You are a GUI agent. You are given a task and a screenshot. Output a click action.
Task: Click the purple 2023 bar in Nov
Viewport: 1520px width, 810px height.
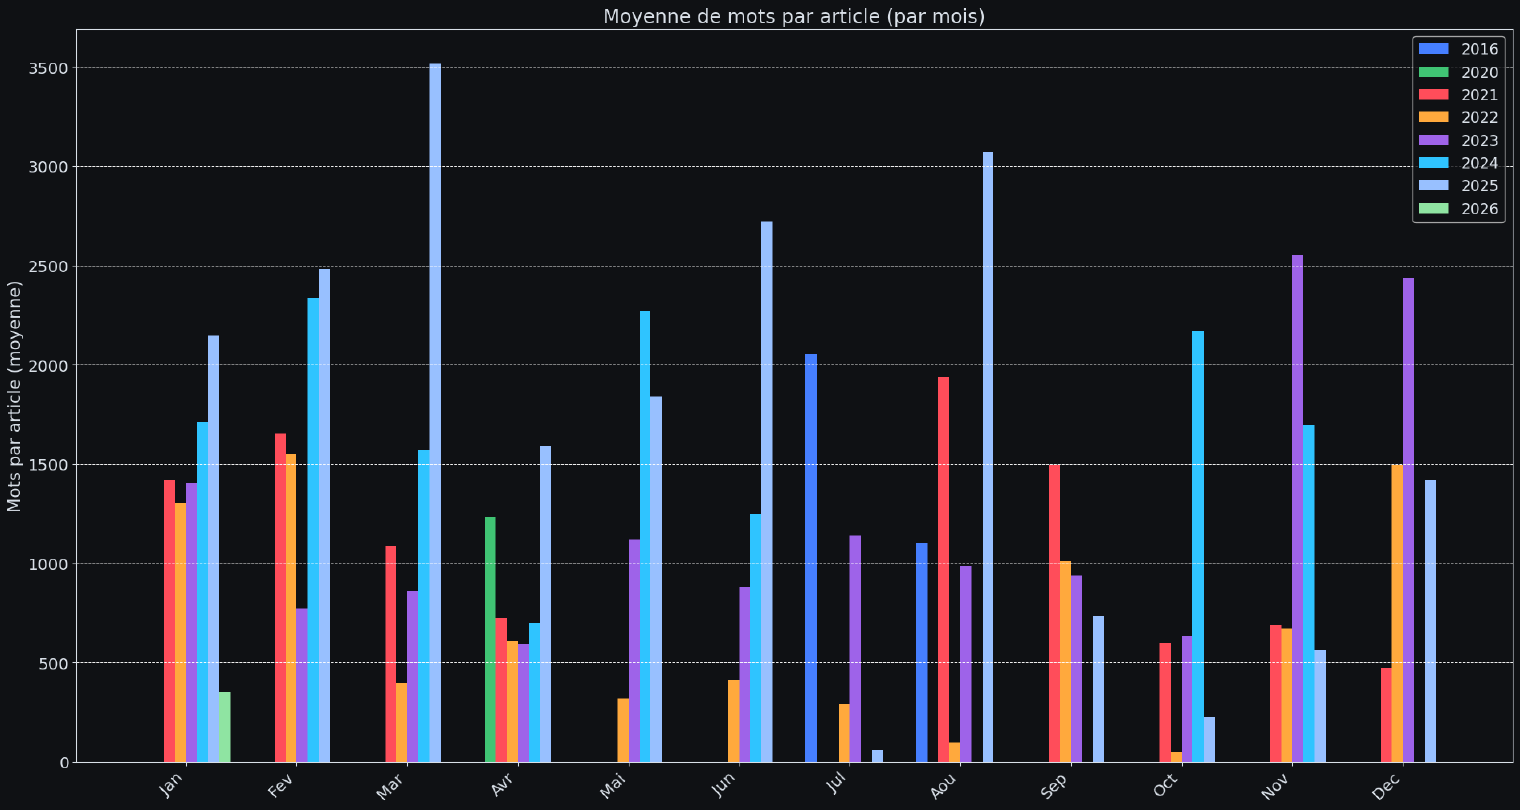tap(1297, 508)
